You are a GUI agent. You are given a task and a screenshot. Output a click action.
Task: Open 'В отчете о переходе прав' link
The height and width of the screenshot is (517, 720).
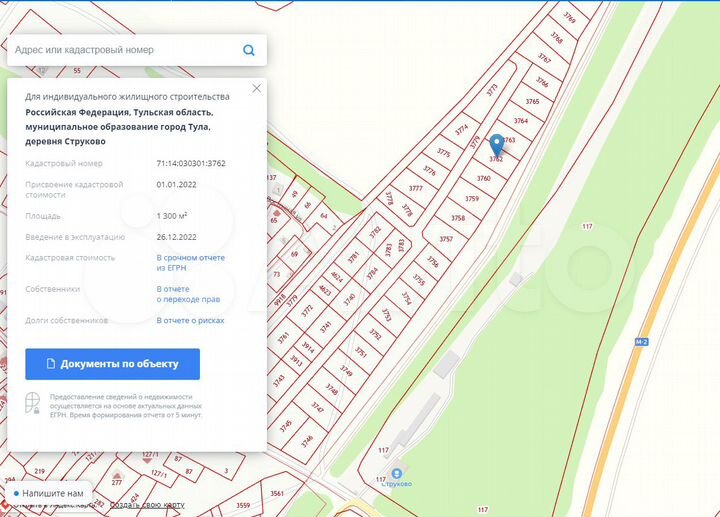click(188, 294)
